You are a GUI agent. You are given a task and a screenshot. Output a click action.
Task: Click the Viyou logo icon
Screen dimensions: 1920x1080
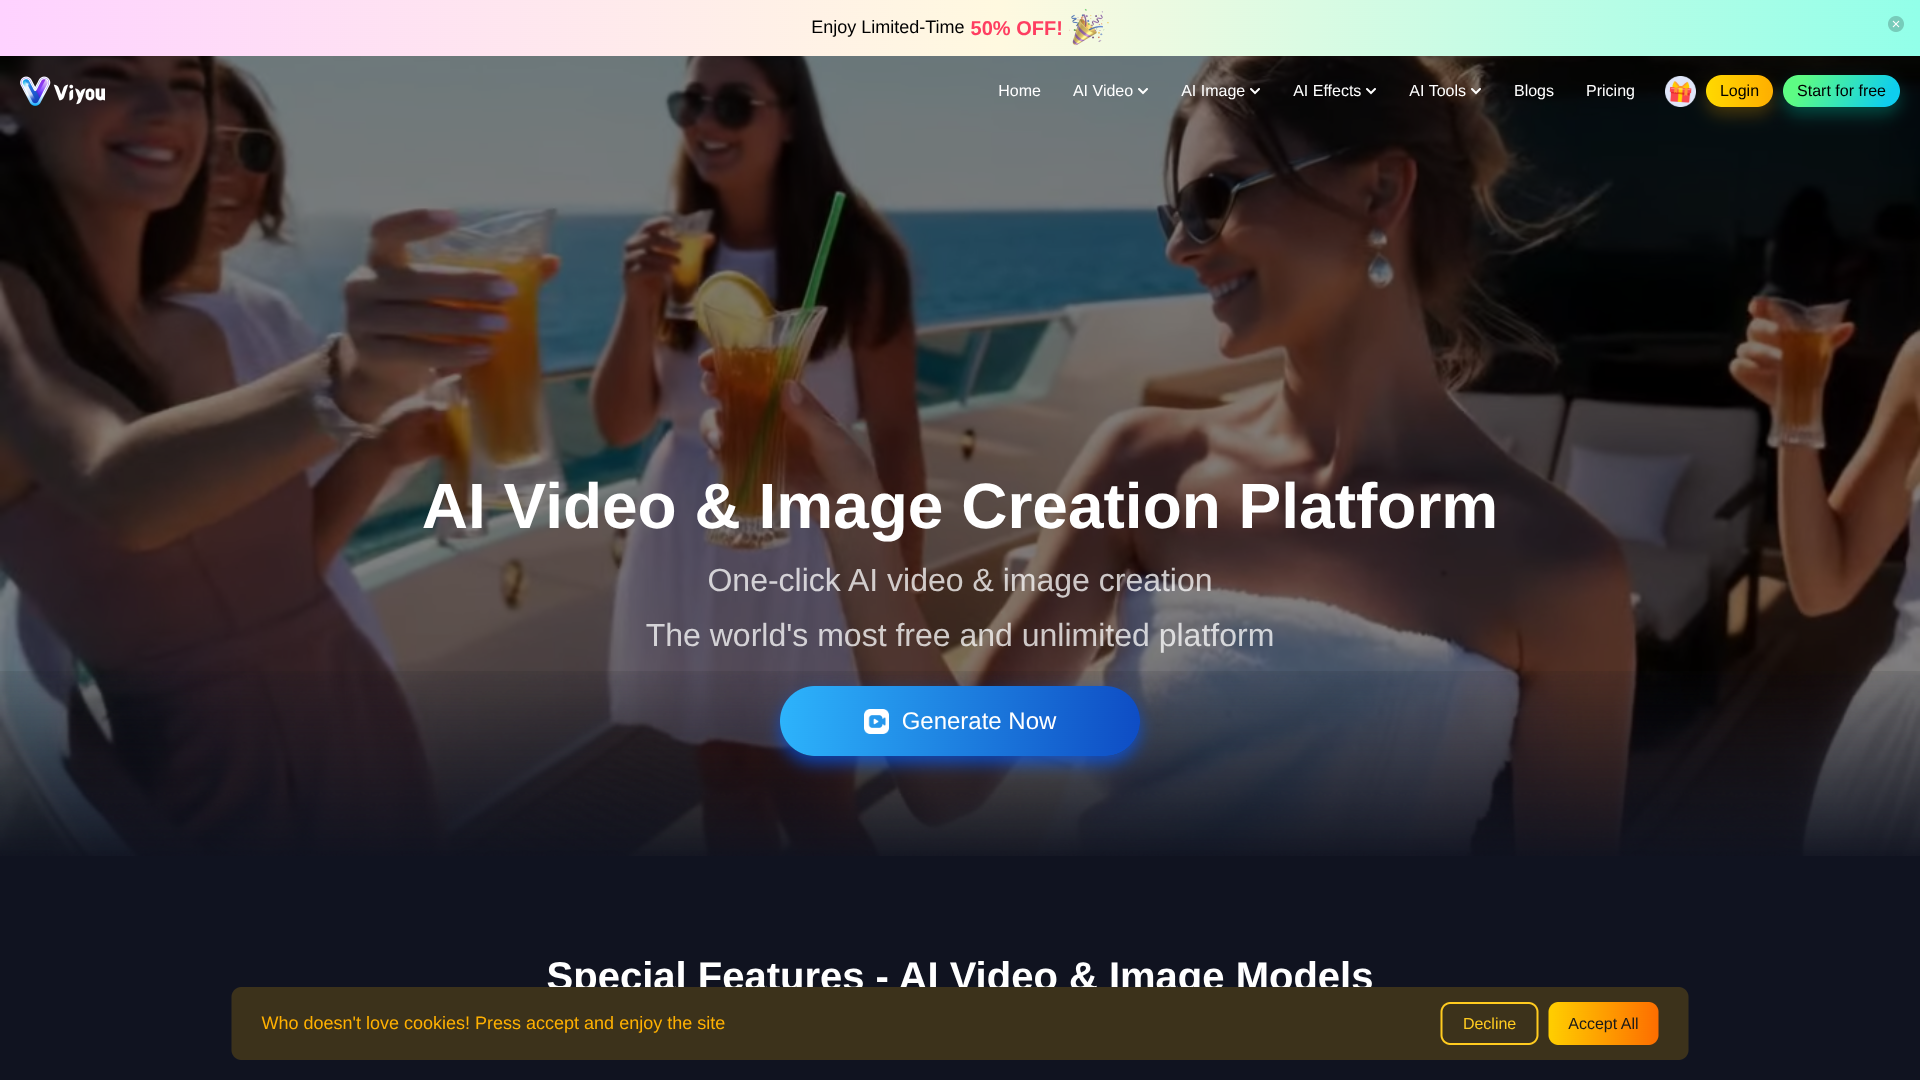(34, 90)
